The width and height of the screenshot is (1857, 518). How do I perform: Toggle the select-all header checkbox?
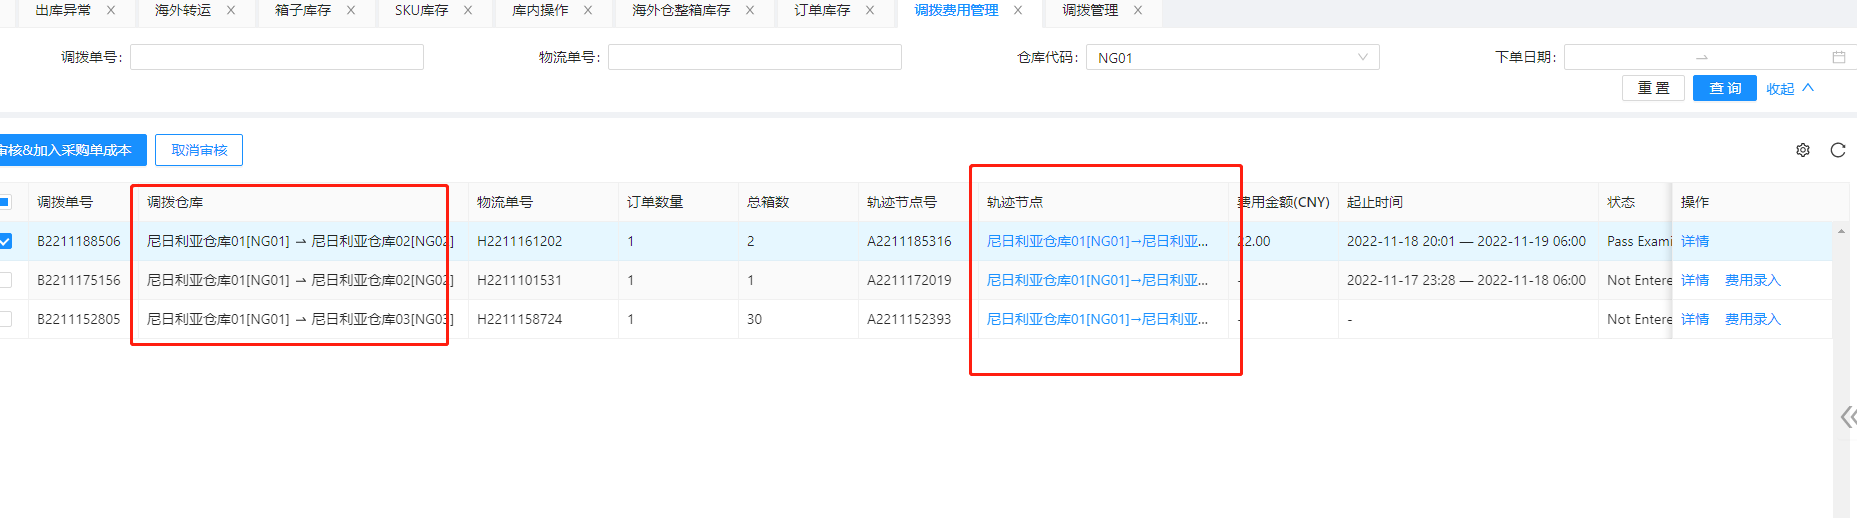coord(6,202)
